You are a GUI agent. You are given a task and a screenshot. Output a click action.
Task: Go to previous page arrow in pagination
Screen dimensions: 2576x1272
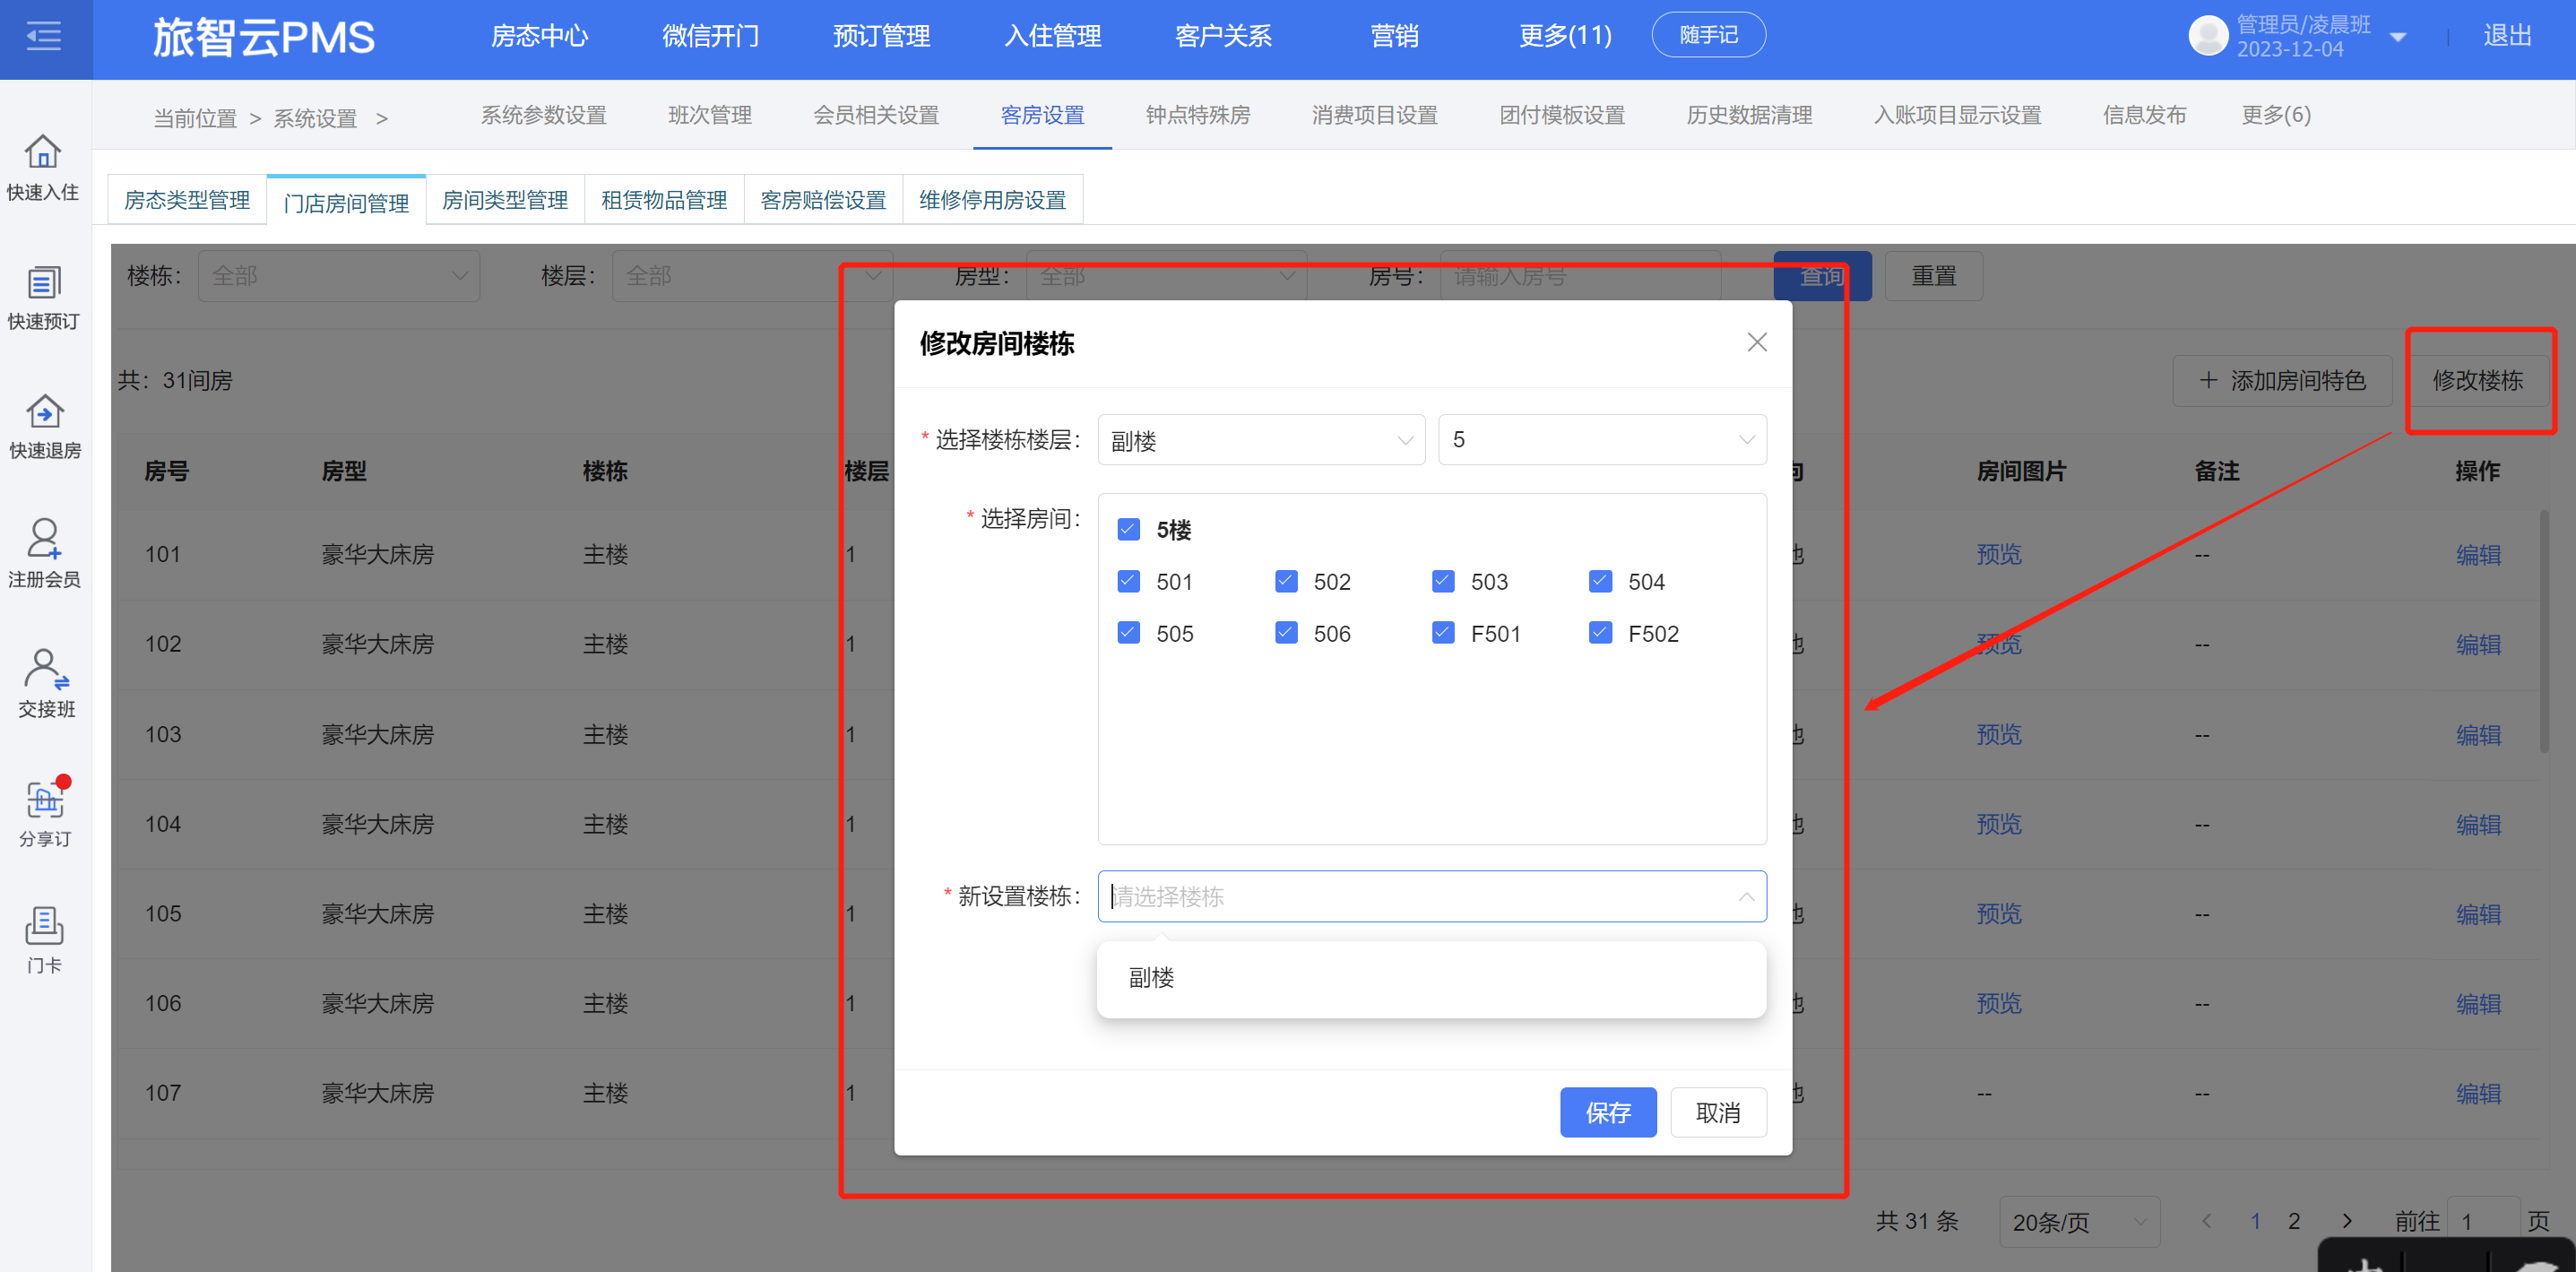2207,1221
